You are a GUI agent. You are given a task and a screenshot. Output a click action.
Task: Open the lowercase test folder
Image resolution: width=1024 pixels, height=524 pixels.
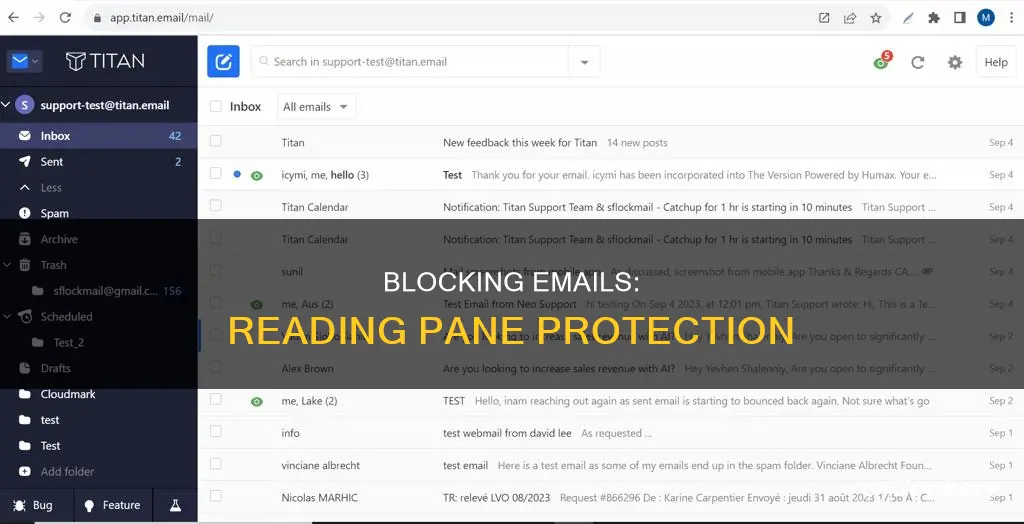pyautogui.click(x=99, y=420)
